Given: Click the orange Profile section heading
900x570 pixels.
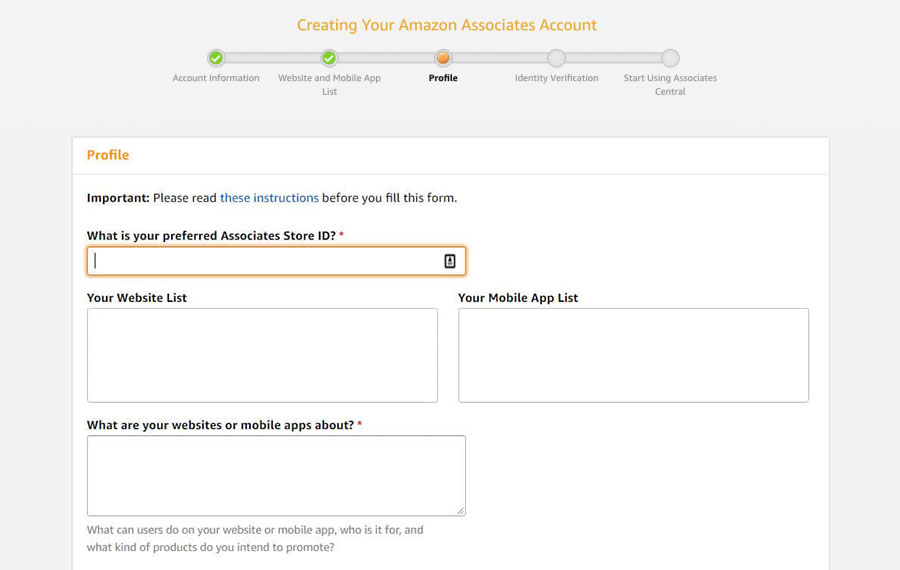Looking at the screenshot, I should 108,155.
